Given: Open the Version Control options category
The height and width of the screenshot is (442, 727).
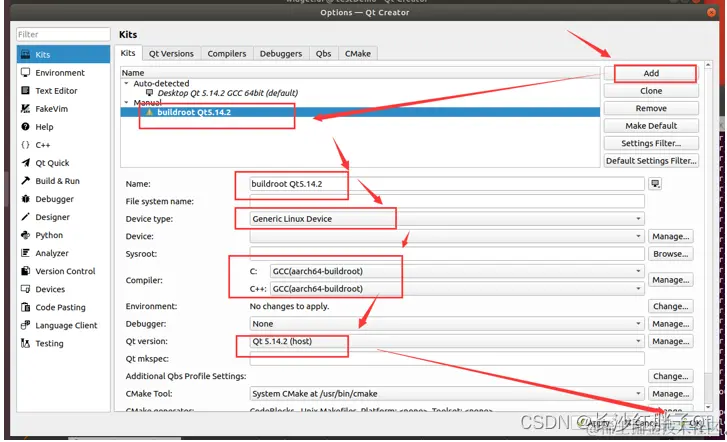Looking at the screenshot, I should click(x=64, y=271).
